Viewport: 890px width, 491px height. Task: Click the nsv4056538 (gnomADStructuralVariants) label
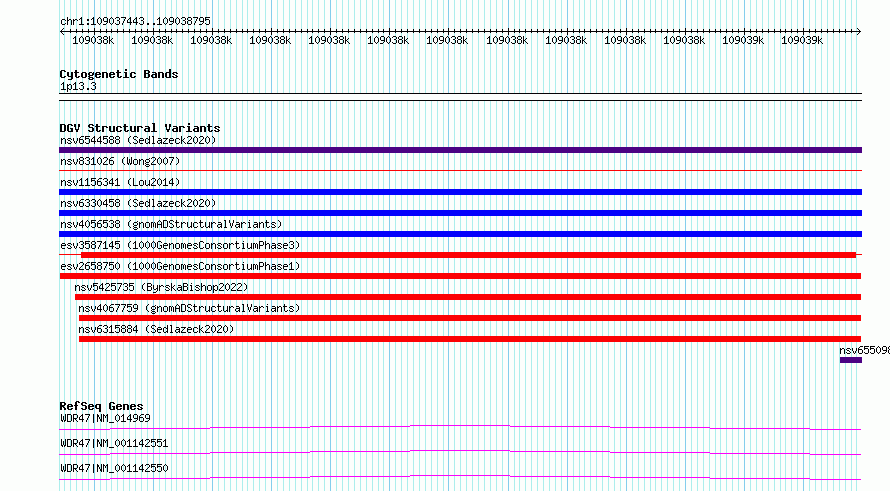click(x=171, y=224)
